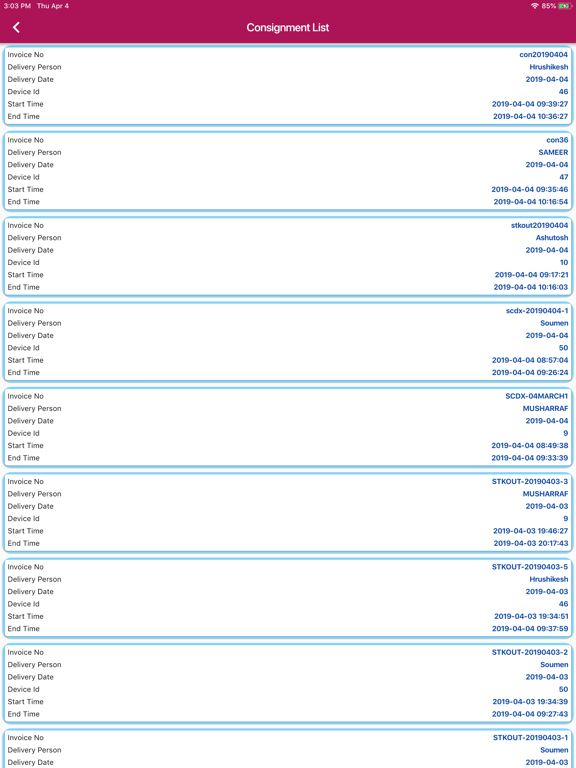Select start time 2019-04-04 08:49:38
The image size is (576, 768).
pos(530,445)
